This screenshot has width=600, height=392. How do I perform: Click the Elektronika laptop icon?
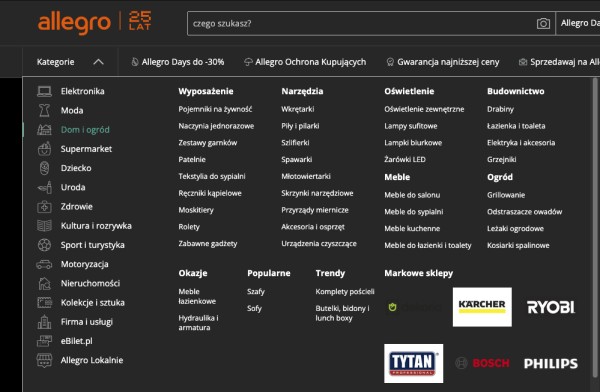point(44,91)
